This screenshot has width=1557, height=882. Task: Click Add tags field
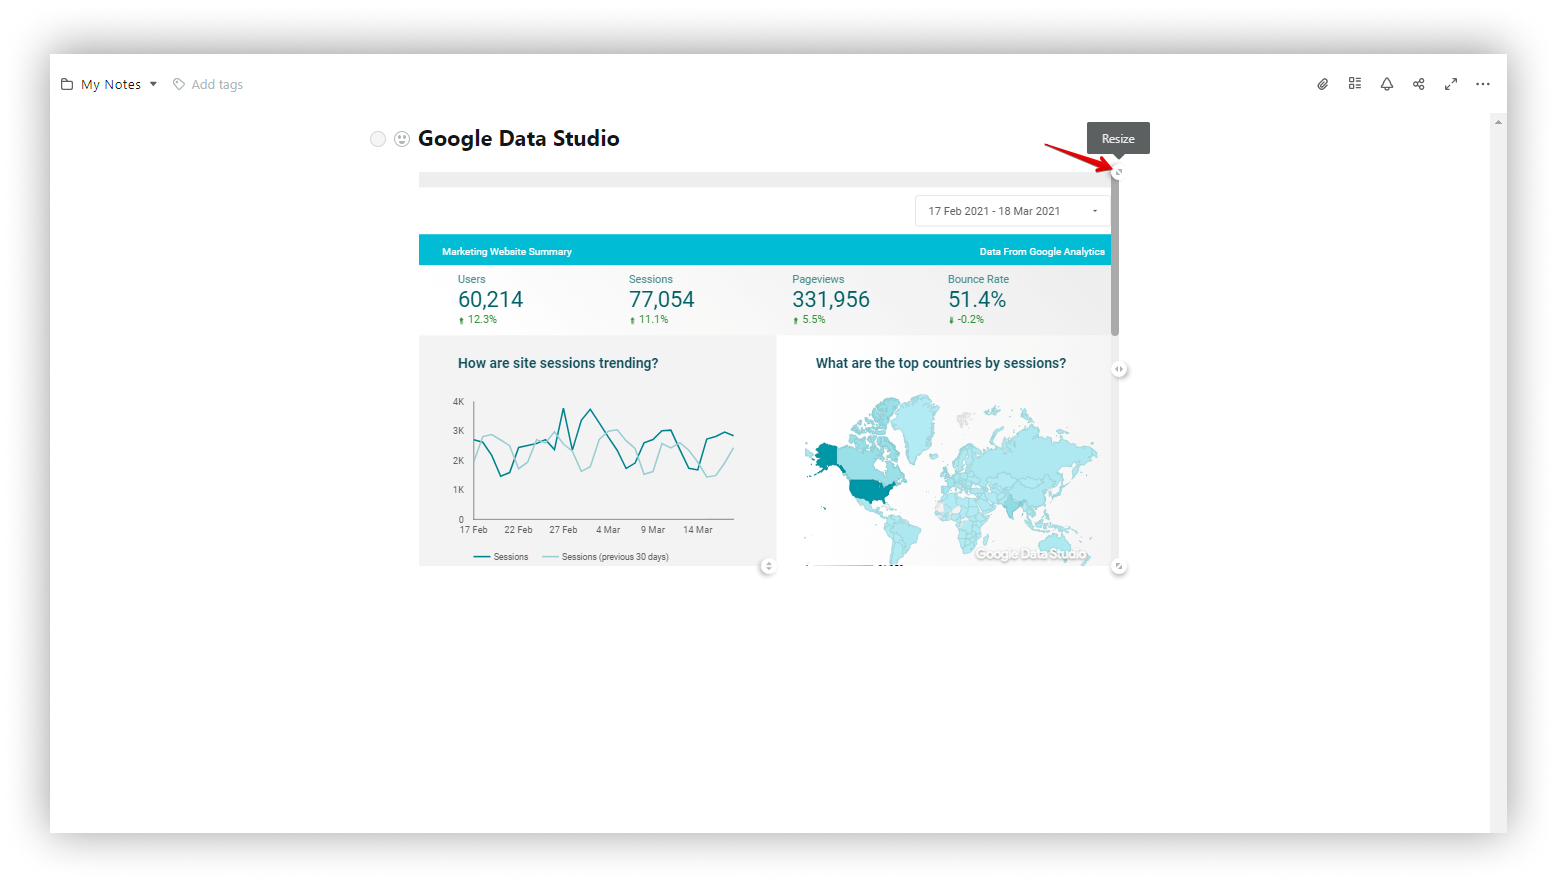(217, 84)
